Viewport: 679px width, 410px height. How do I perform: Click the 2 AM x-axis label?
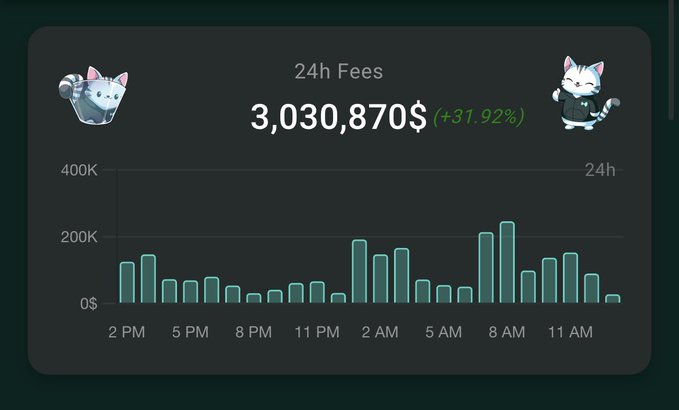(x=380, y=332)
